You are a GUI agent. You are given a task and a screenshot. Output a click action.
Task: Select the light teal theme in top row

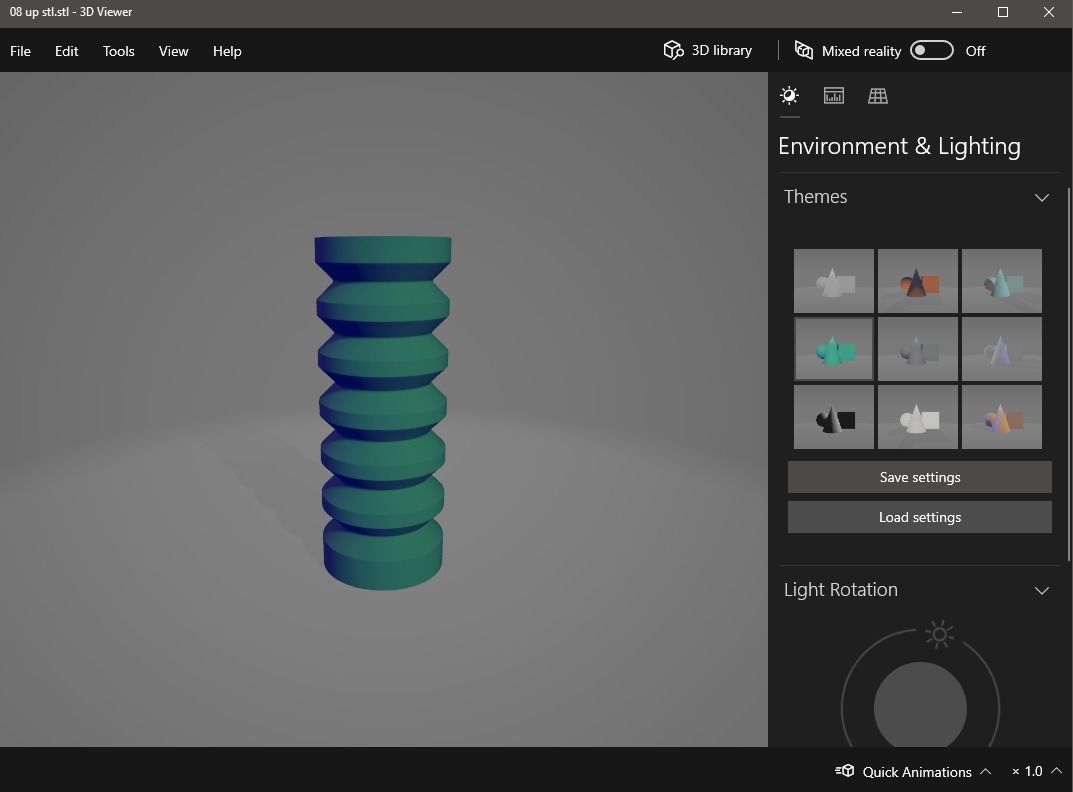pos(1002,281)
